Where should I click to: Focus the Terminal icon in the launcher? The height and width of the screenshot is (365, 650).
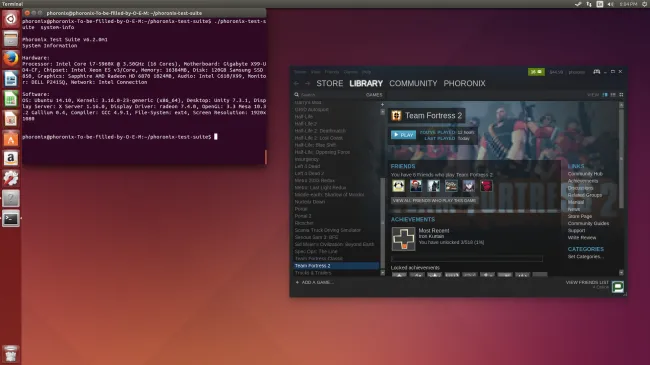pos(11,219)
